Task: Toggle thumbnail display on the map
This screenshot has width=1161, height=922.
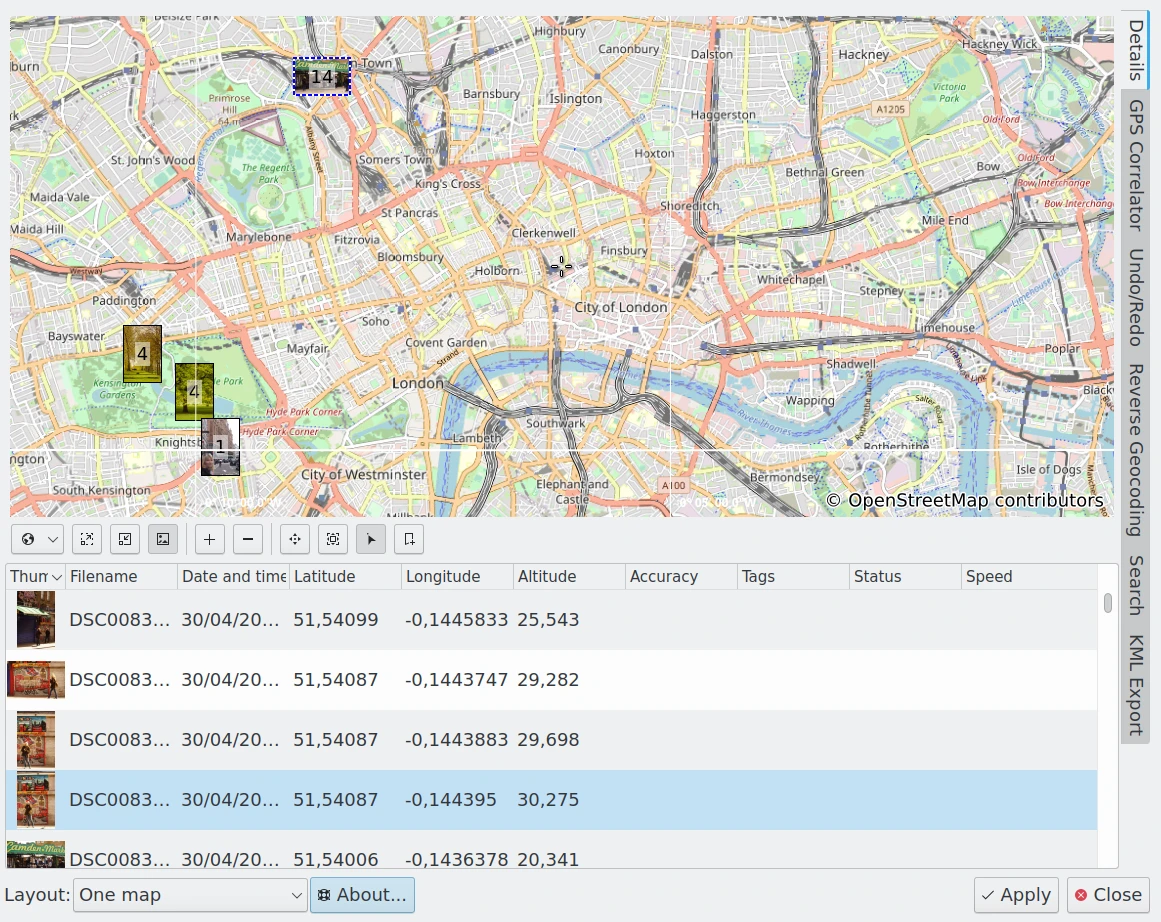Action: [163, 540]
